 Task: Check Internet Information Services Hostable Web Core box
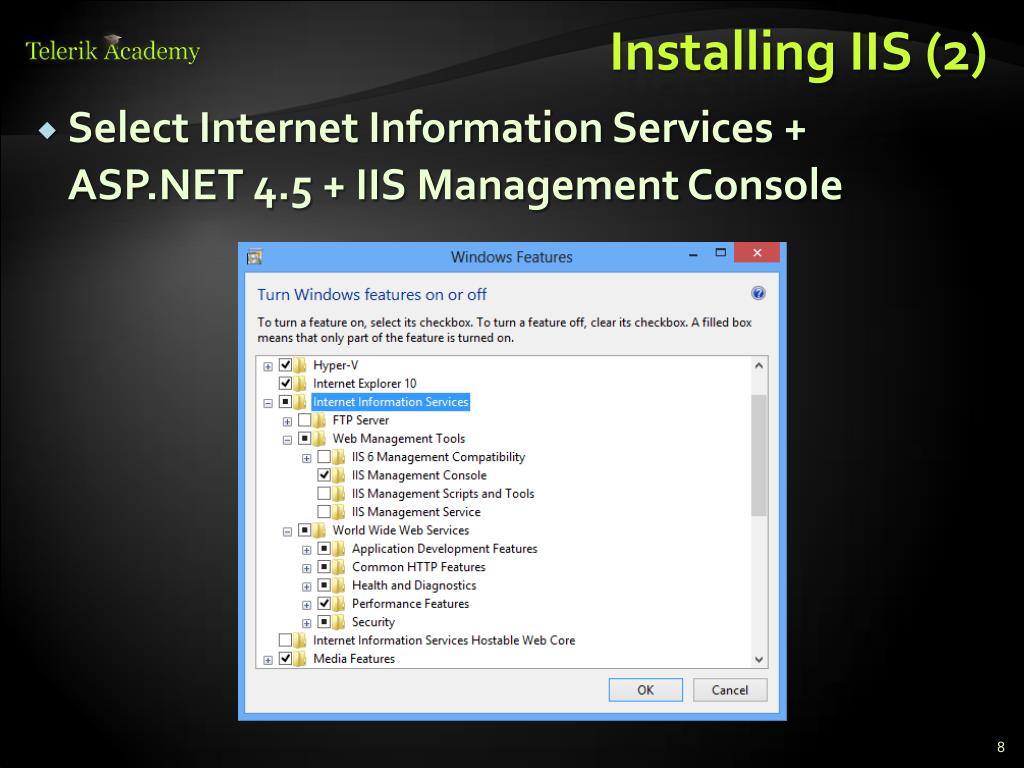[285, 639]
